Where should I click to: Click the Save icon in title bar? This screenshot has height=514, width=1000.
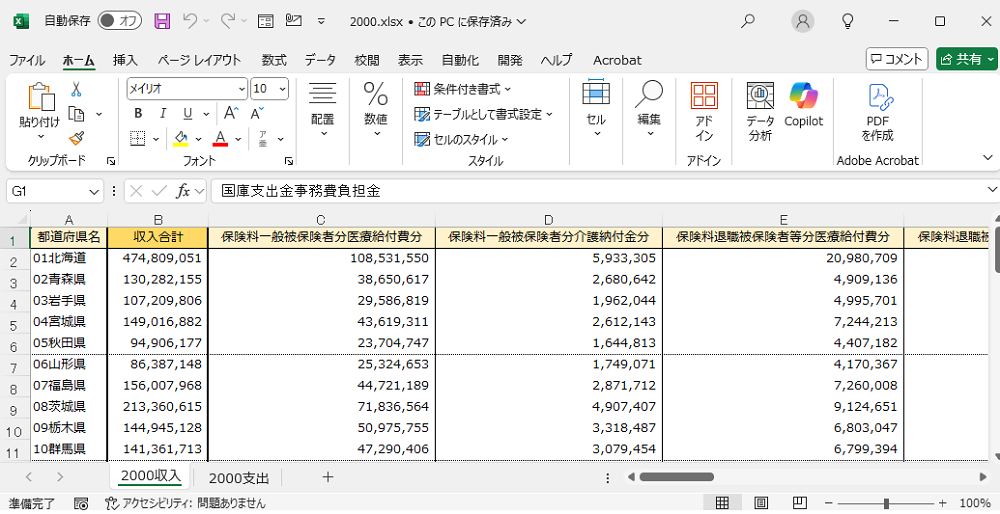click(163, 21)
